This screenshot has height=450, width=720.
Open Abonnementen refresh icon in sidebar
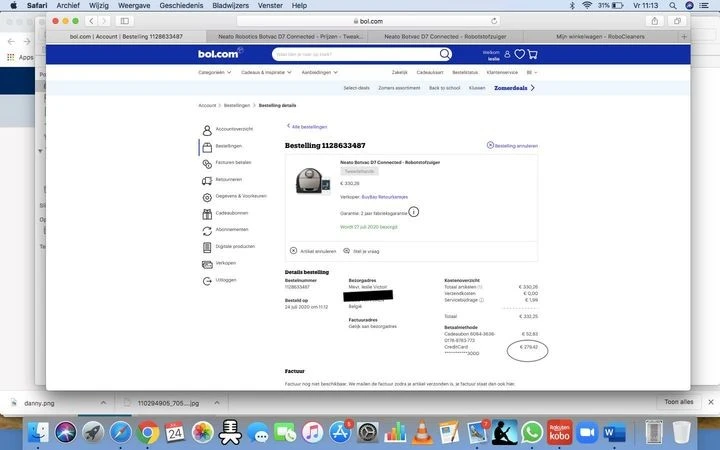click(207, 231)
